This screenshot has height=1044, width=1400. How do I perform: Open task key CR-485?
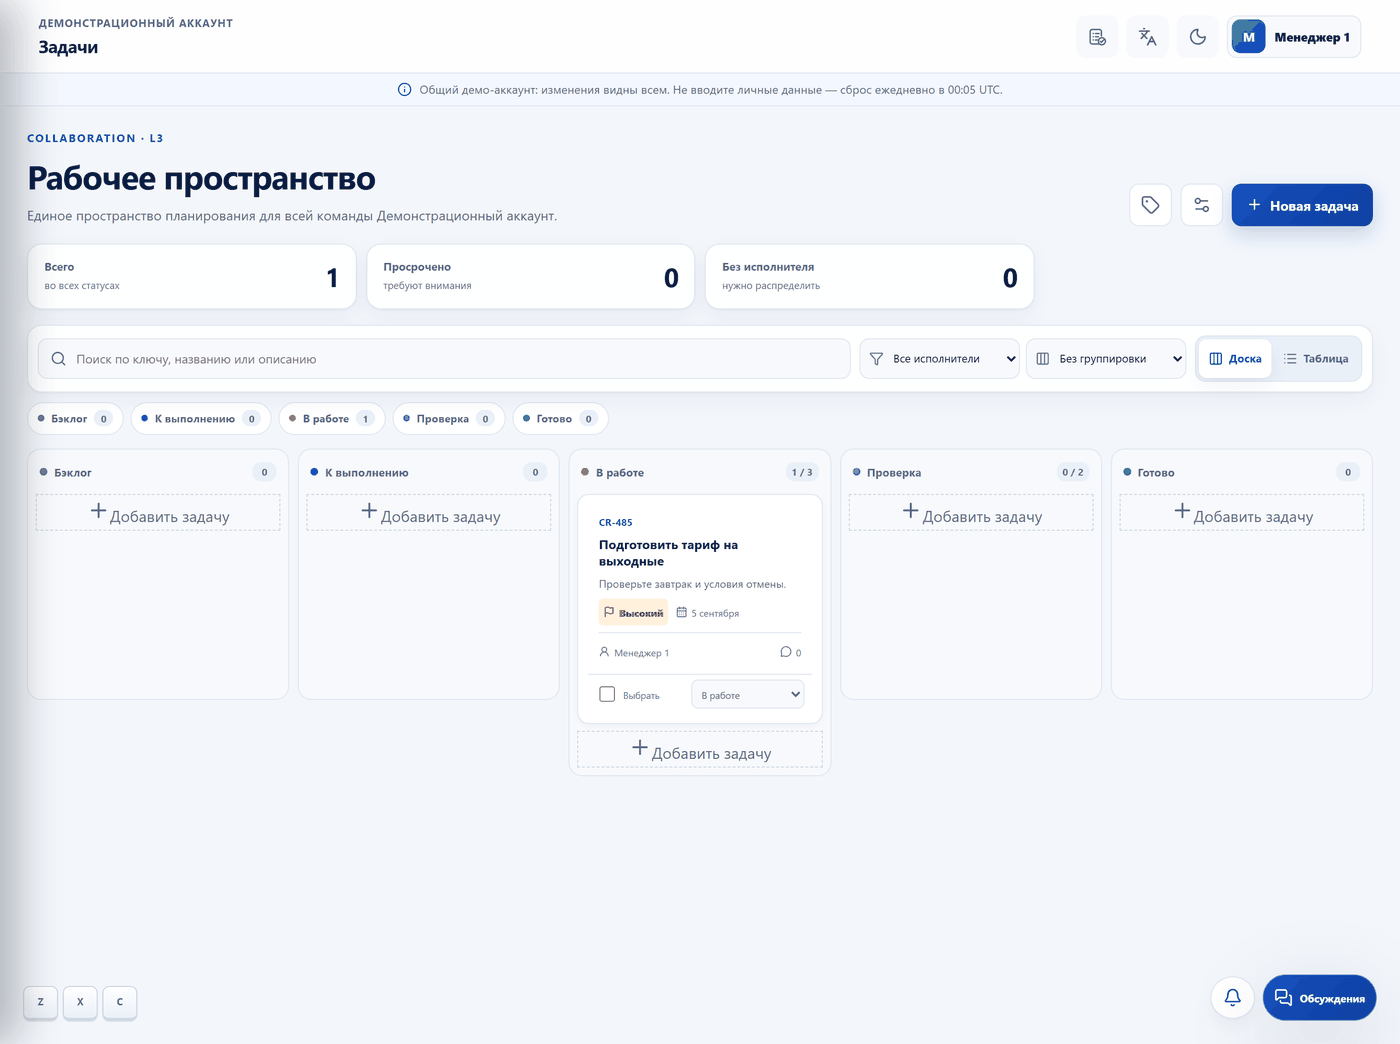tap(616, 523)
